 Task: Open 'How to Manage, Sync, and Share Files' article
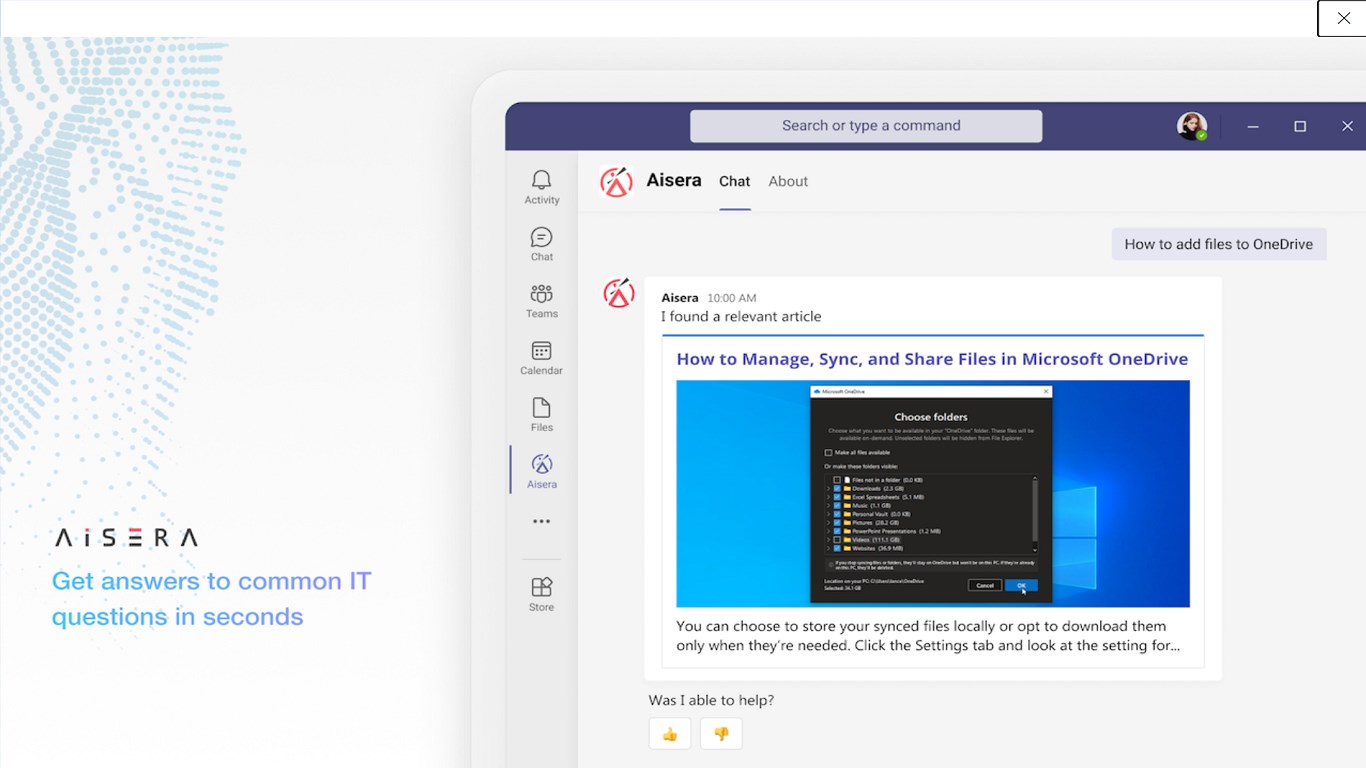932,359
